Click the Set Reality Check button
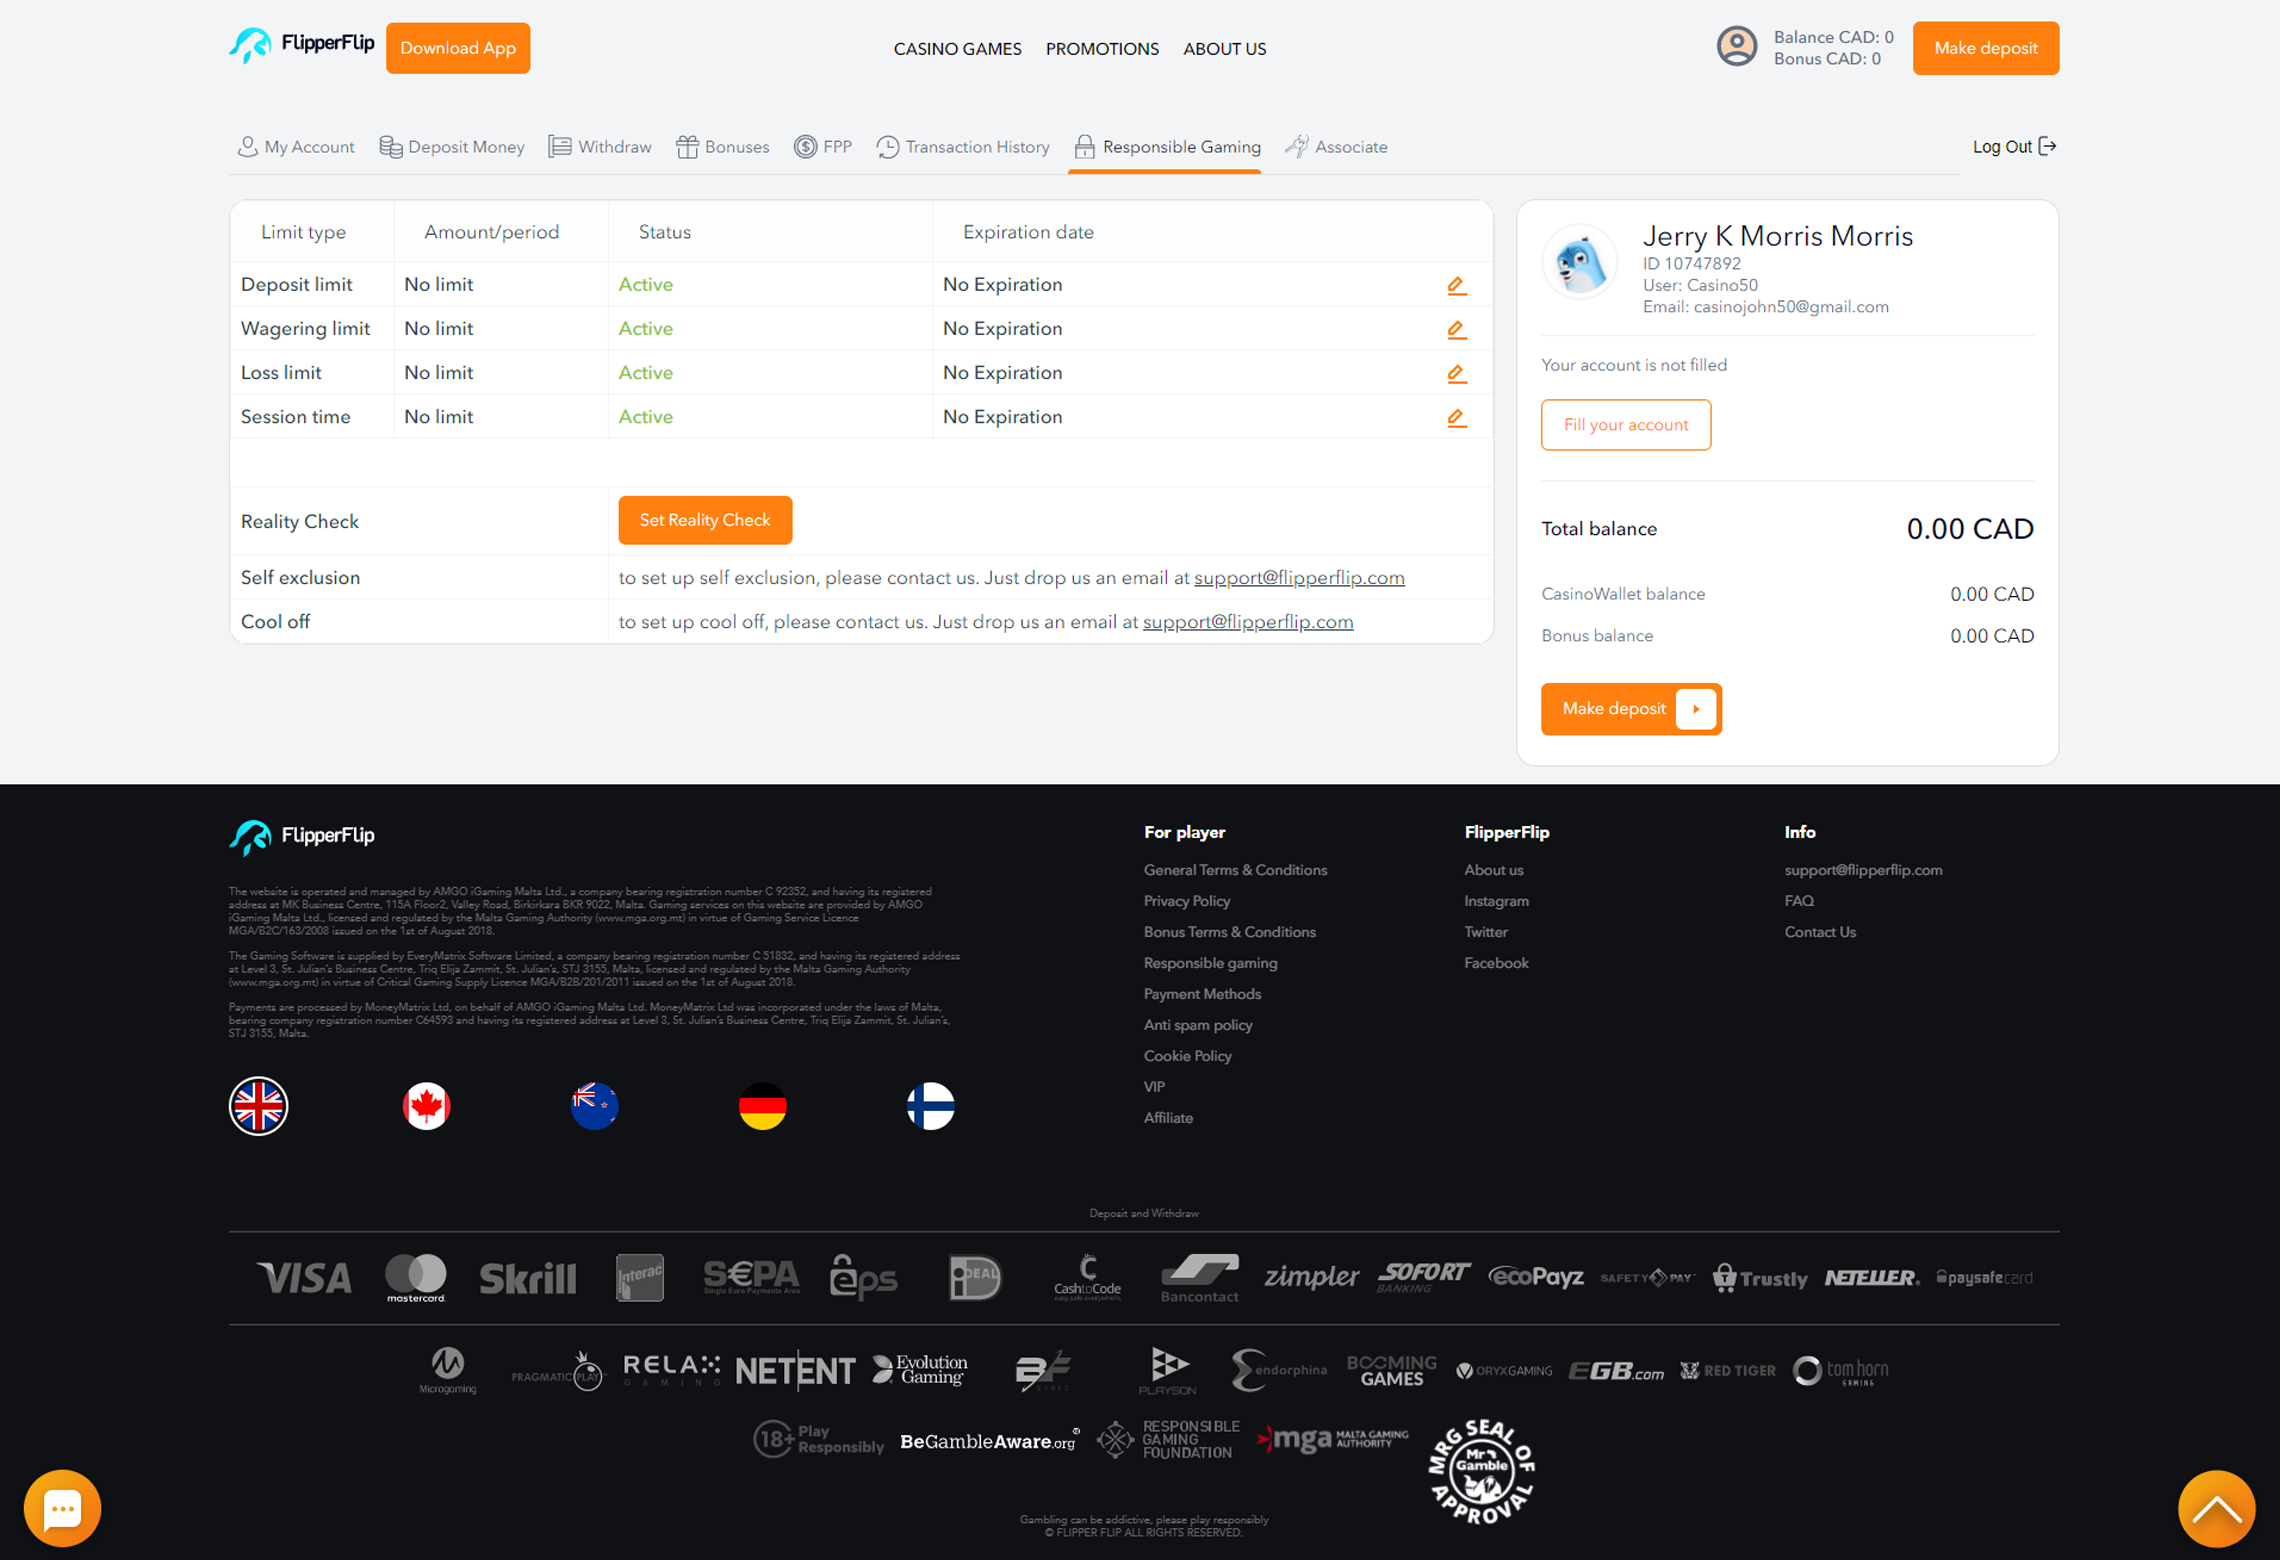 [x=705, y=520]
